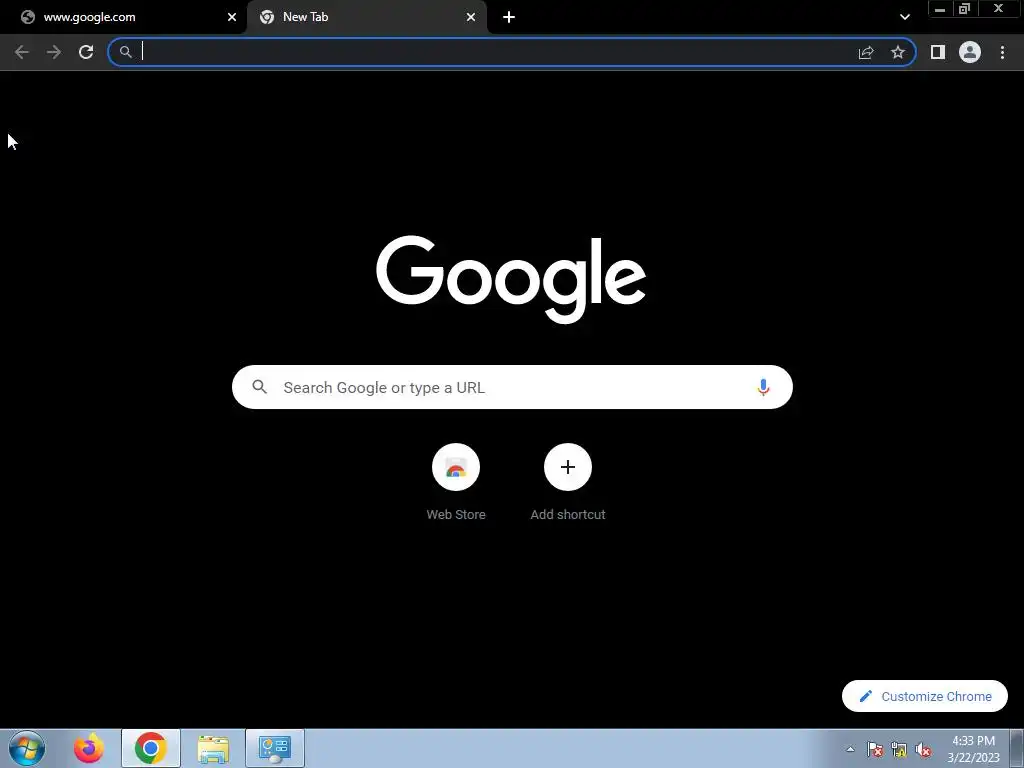Viewport: 1024px width, 768px height.
Task: Reload the current page
Action: (86, 52)
